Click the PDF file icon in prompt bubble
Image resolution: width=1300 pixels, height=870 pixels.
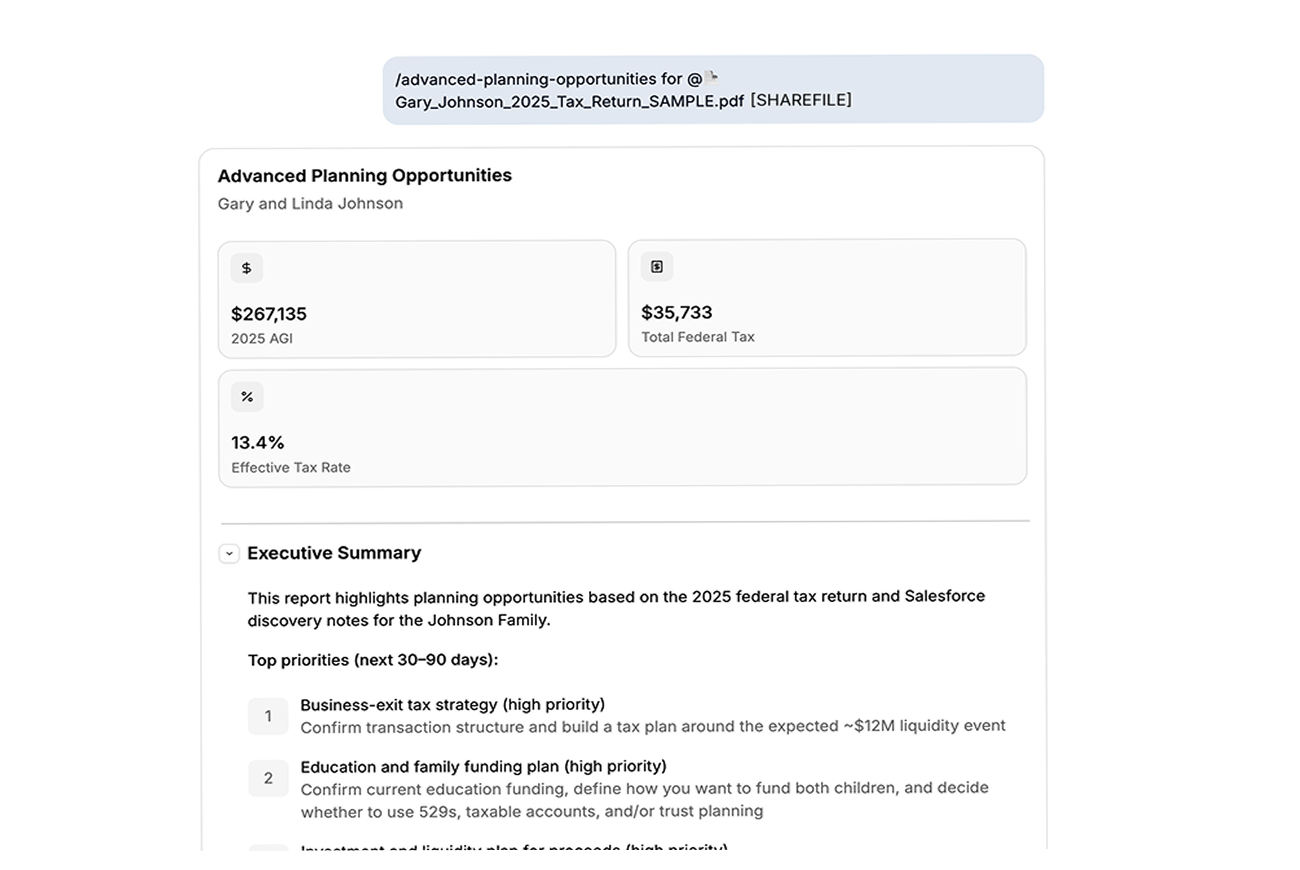711,77
